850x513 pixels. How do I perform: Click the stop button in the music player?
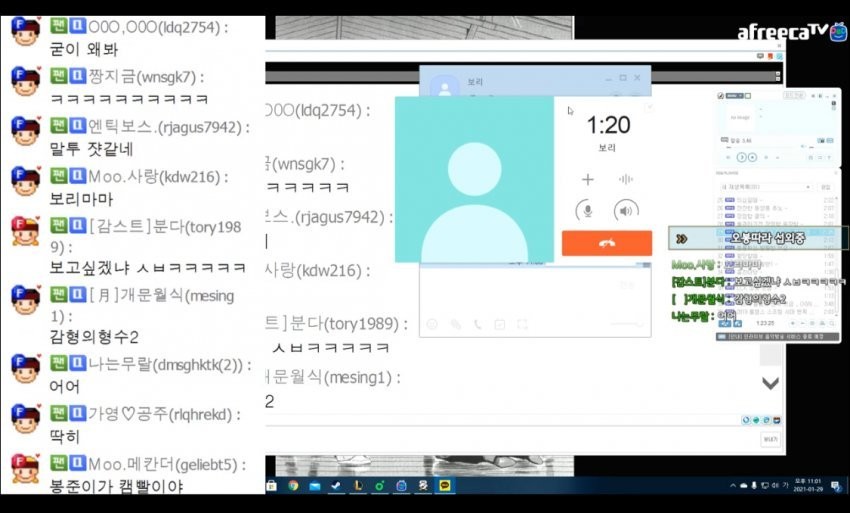(752, 157)
